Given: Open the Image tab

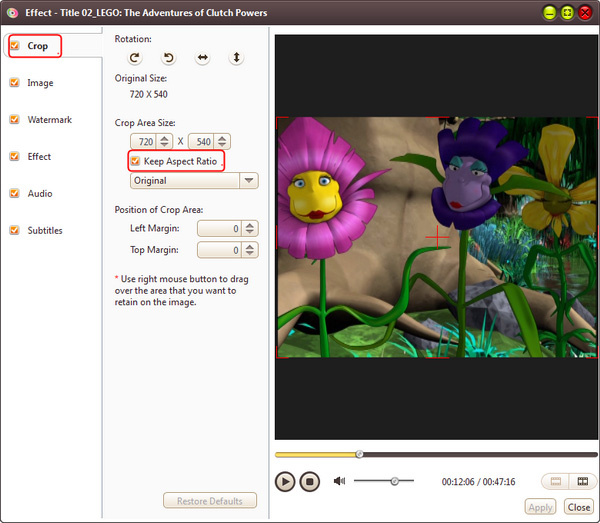Looking at the screenshot, I should (x=41, y=83).
